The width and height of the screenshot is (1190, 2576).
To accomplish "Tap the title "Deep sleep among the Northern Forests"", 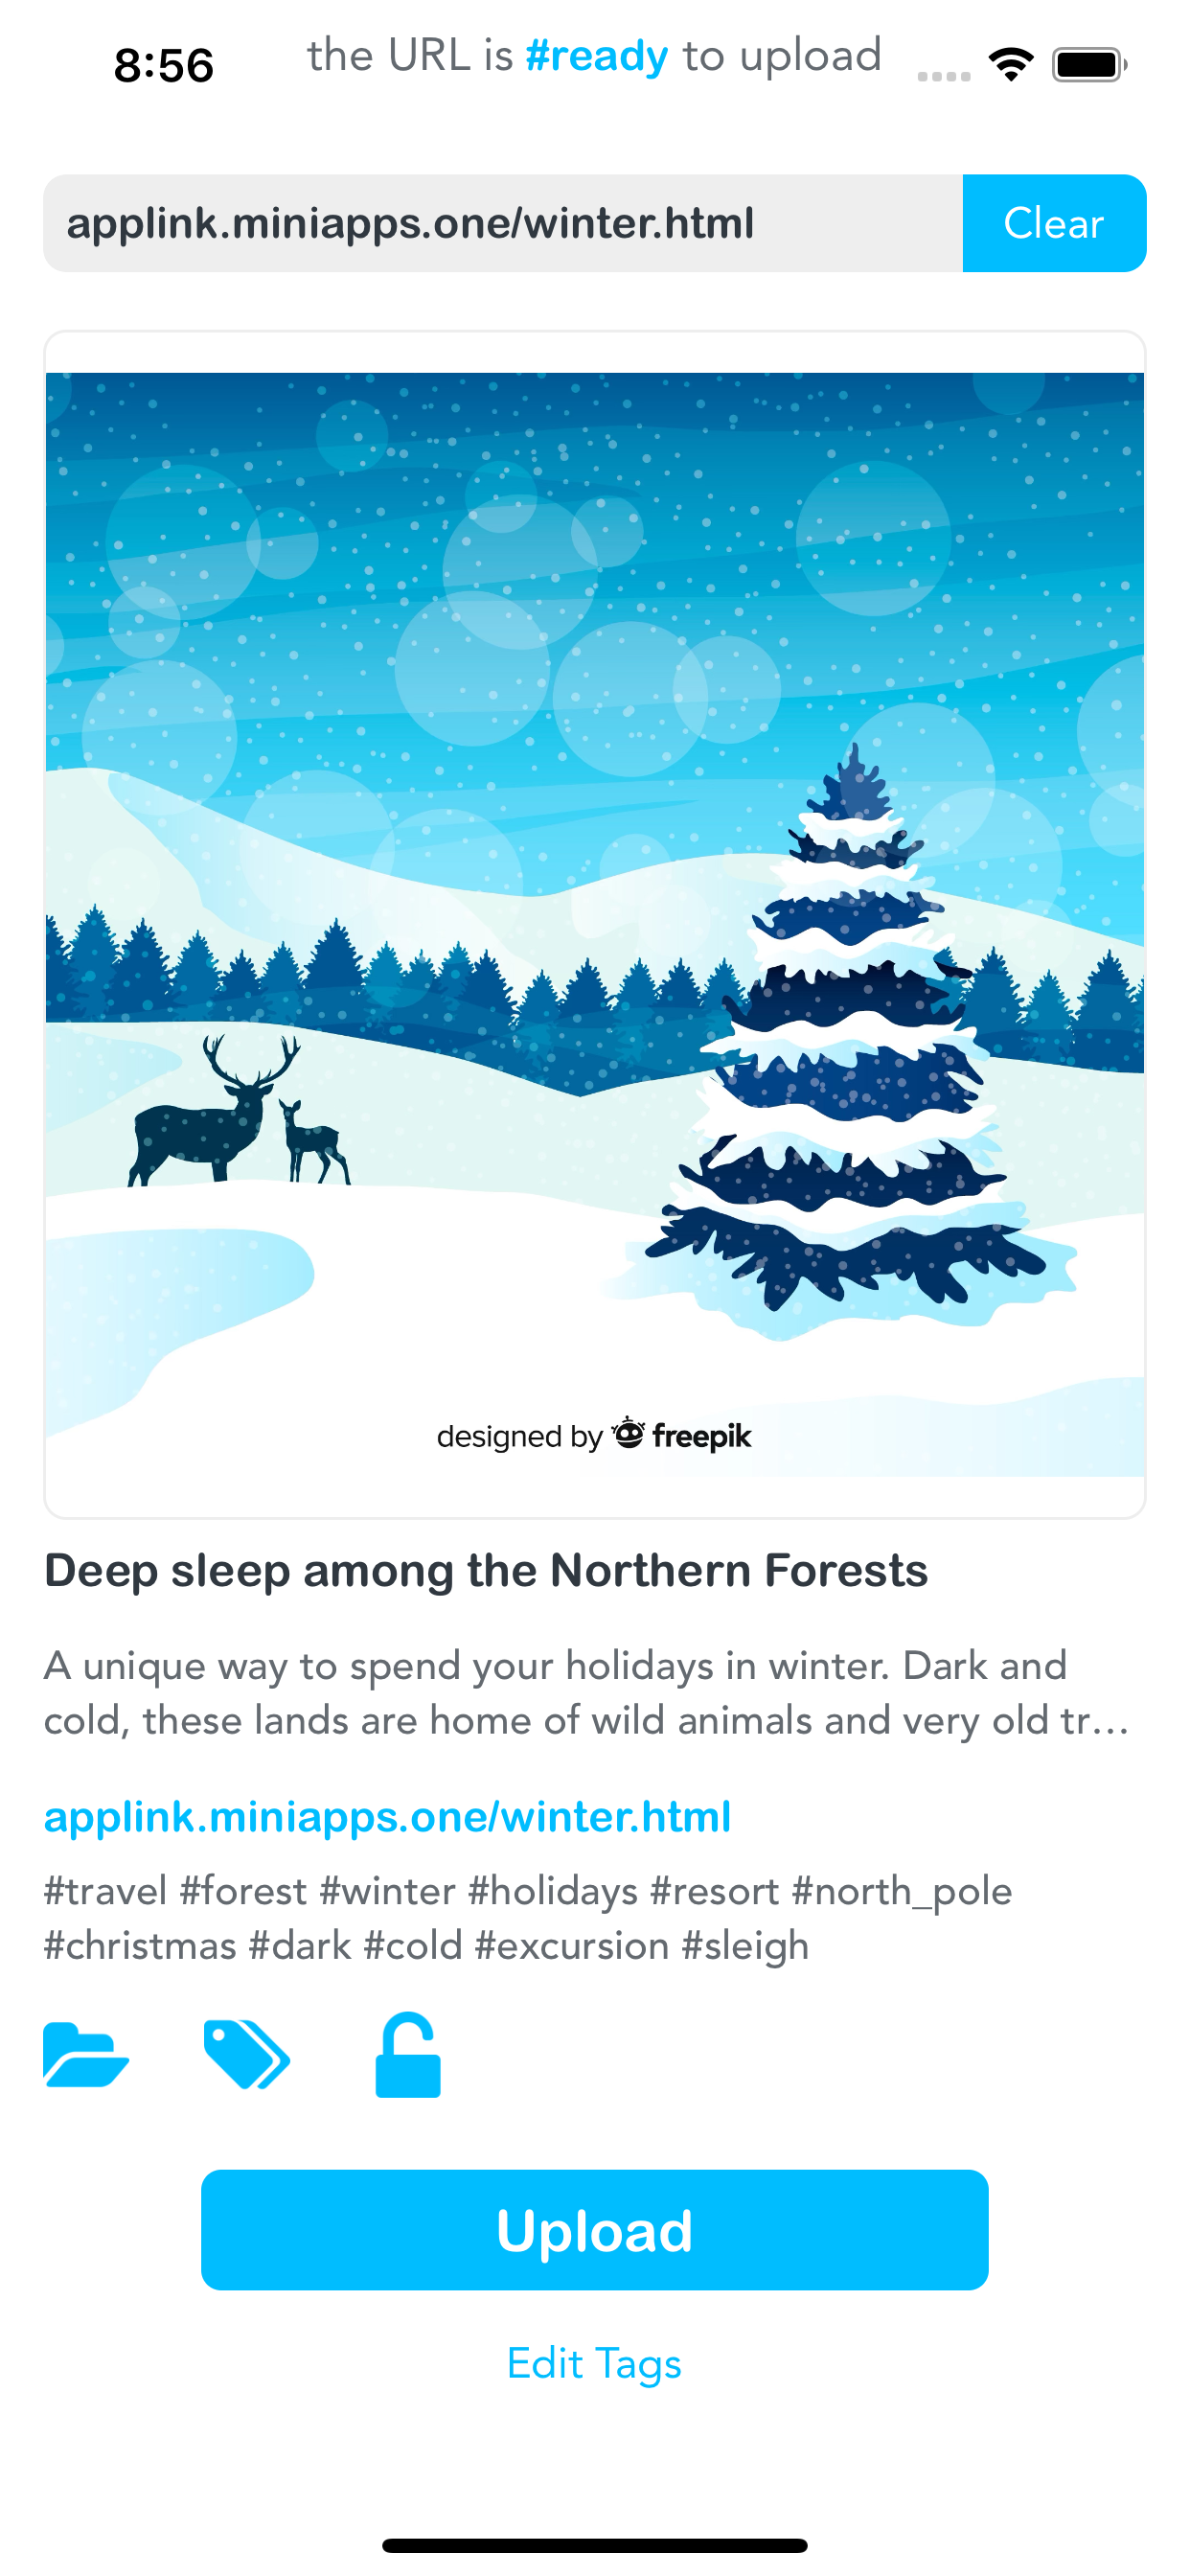I will pyautogui.click(x=486, y=1571).
